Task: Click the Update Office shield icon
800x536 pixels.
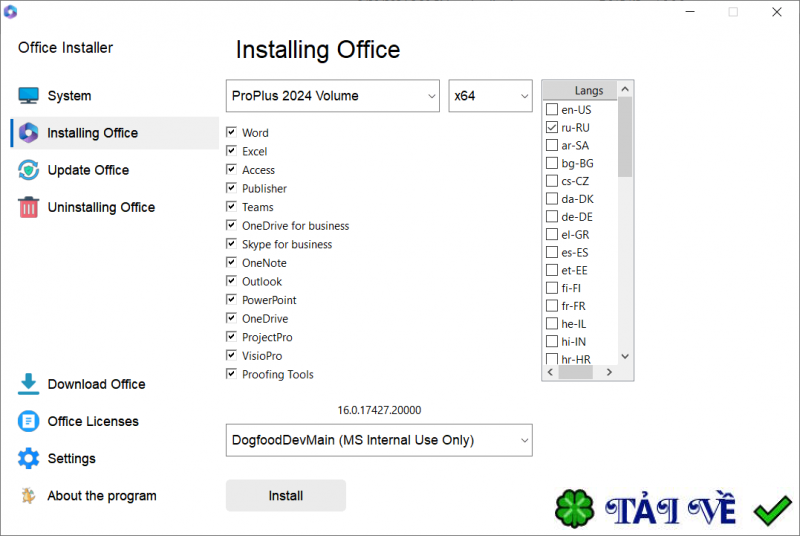Action: 29,170
